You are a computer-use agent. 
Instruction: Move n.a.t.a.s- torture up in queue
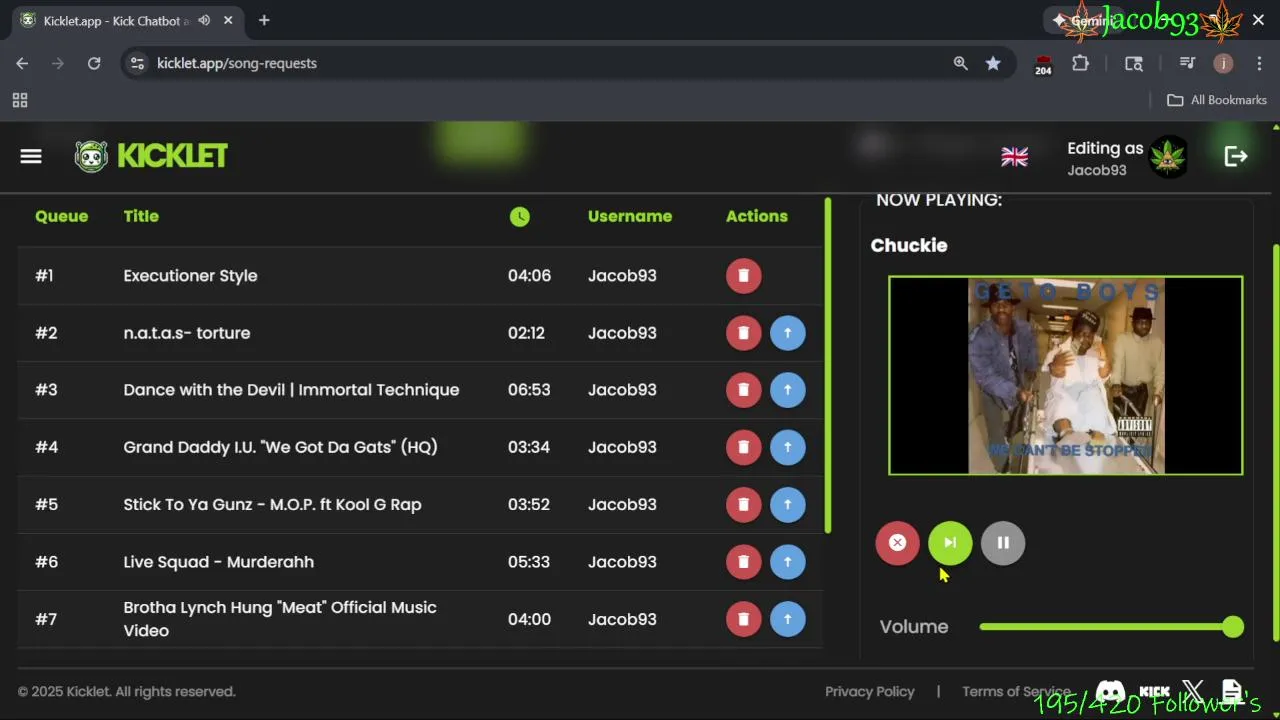[x=788, y=333]
